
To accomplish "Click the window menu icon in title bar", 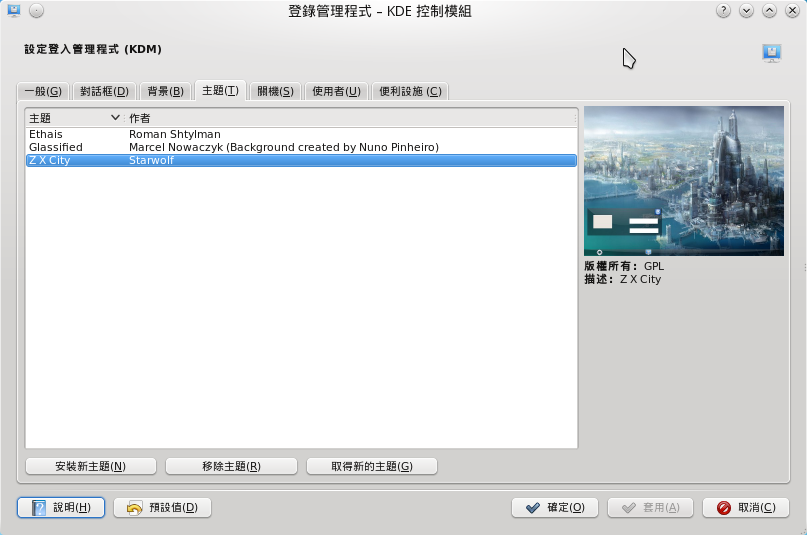I will click(x=14, y=10).
